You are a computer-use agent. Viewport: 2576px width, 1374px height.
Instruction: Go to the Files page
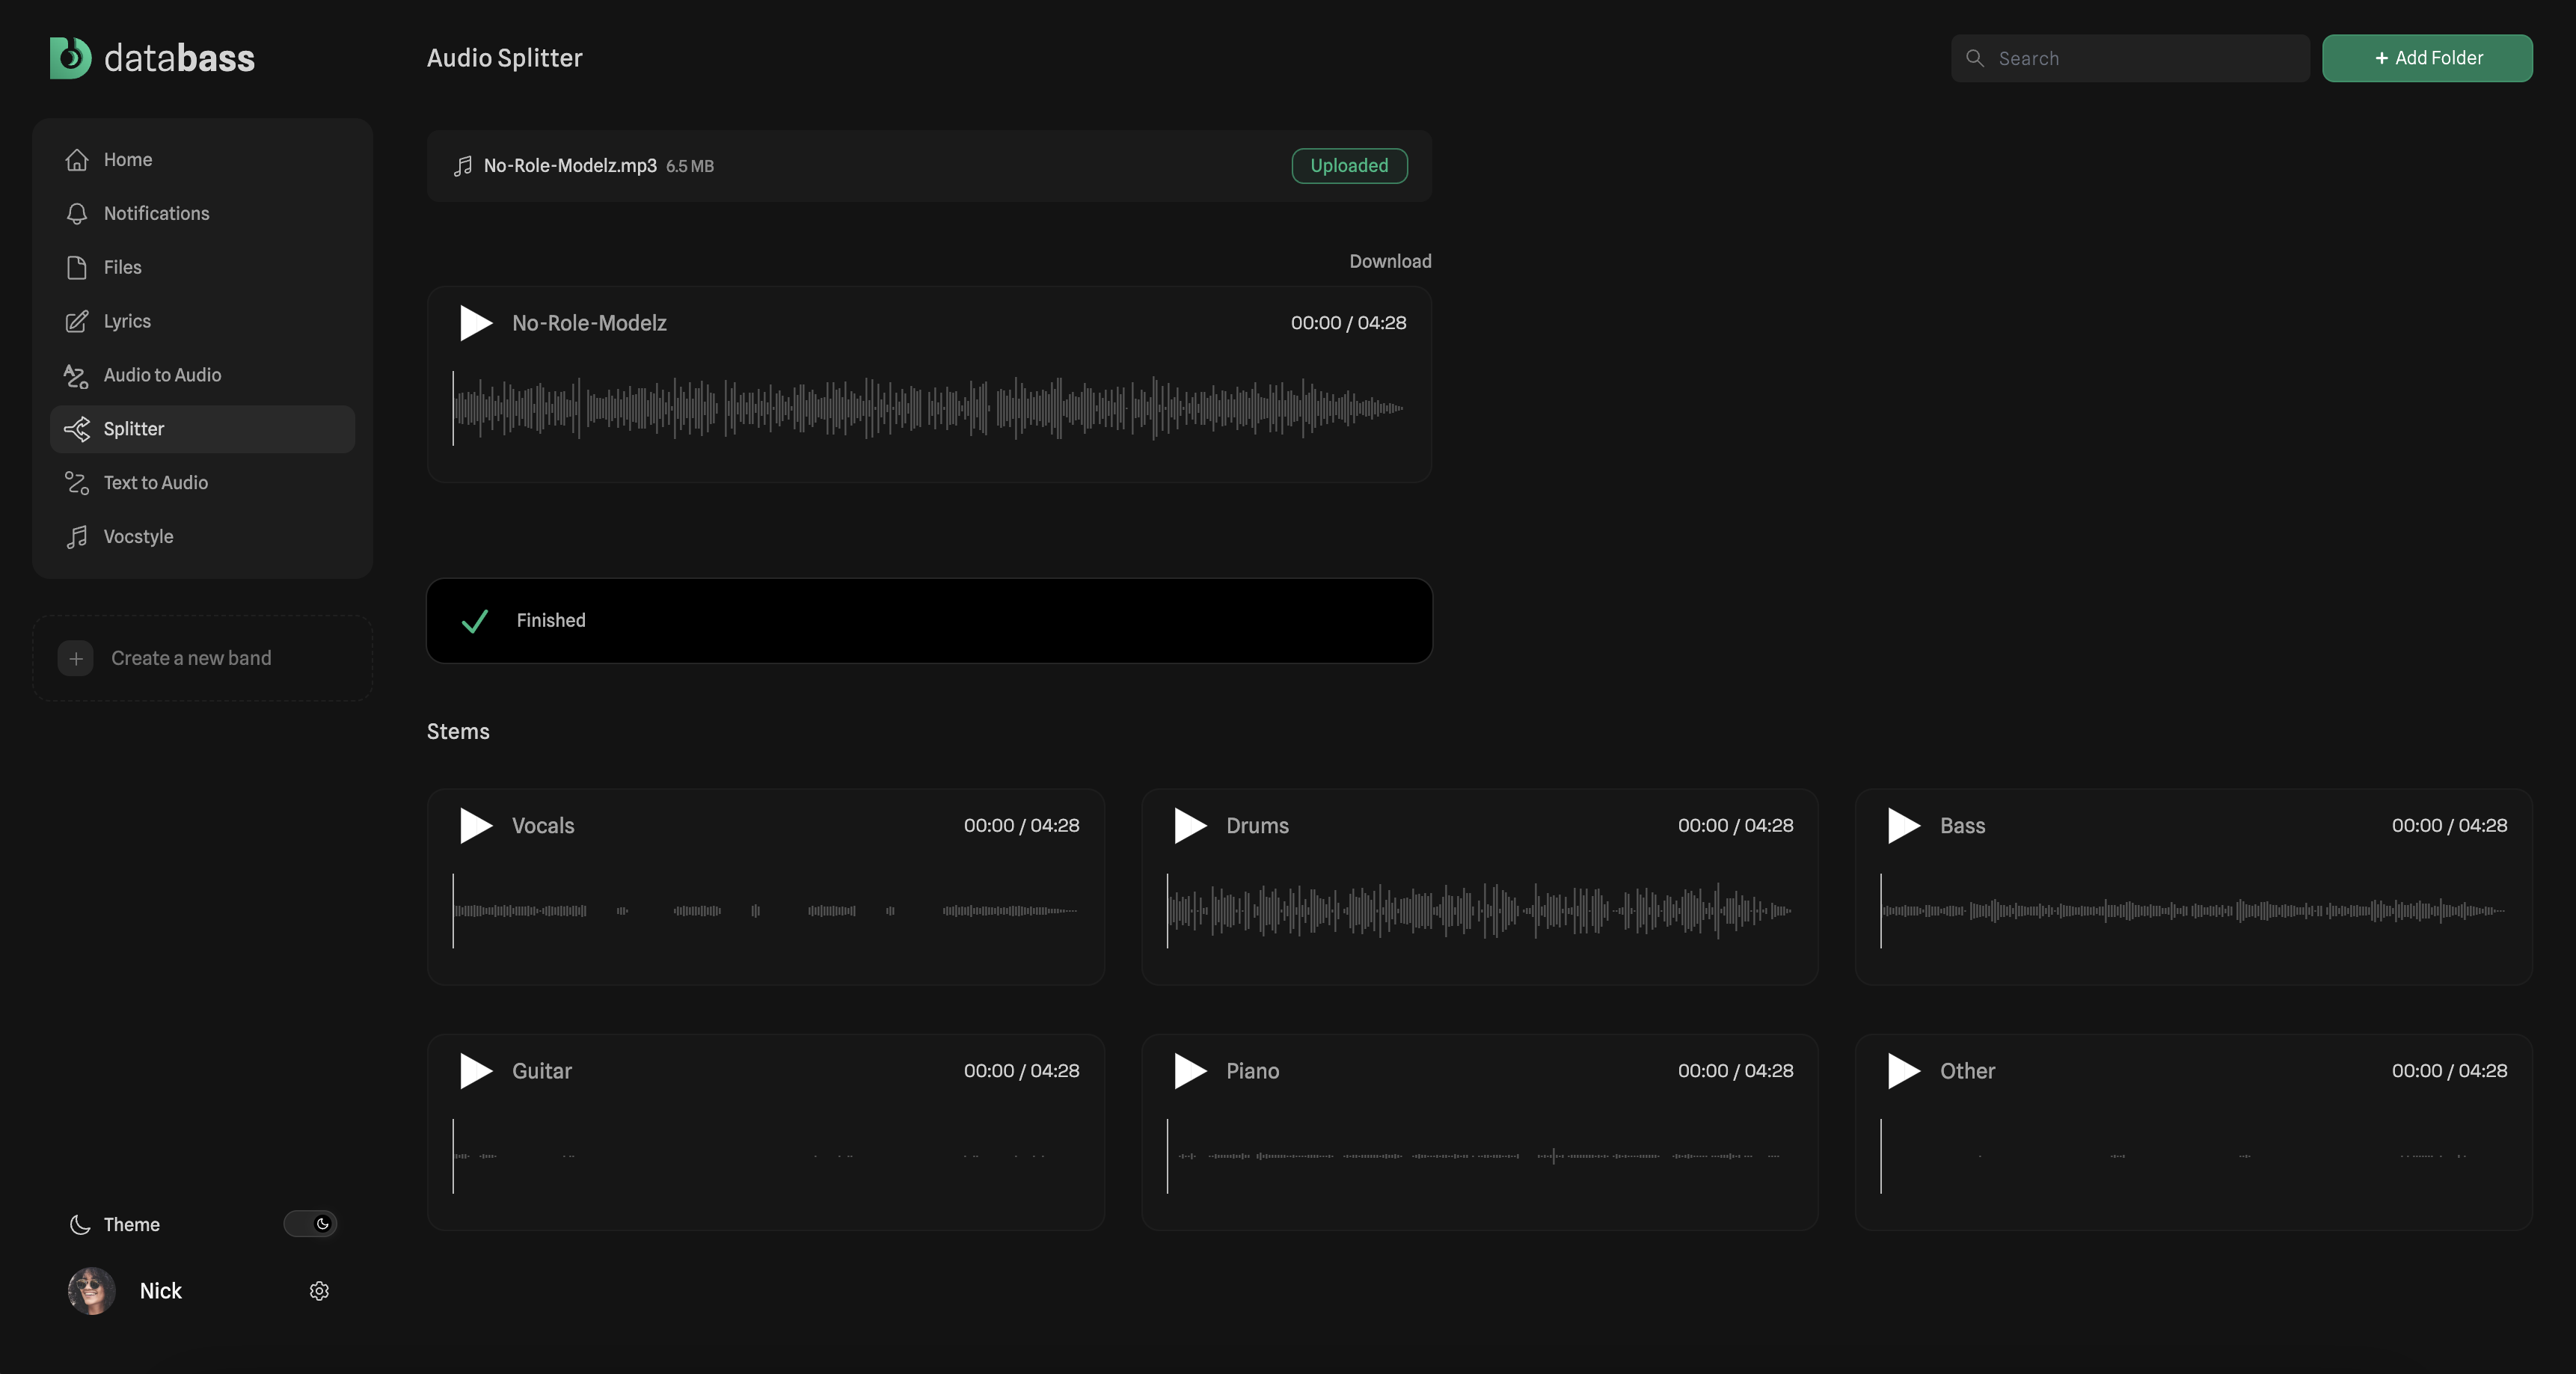coord(203,268)
